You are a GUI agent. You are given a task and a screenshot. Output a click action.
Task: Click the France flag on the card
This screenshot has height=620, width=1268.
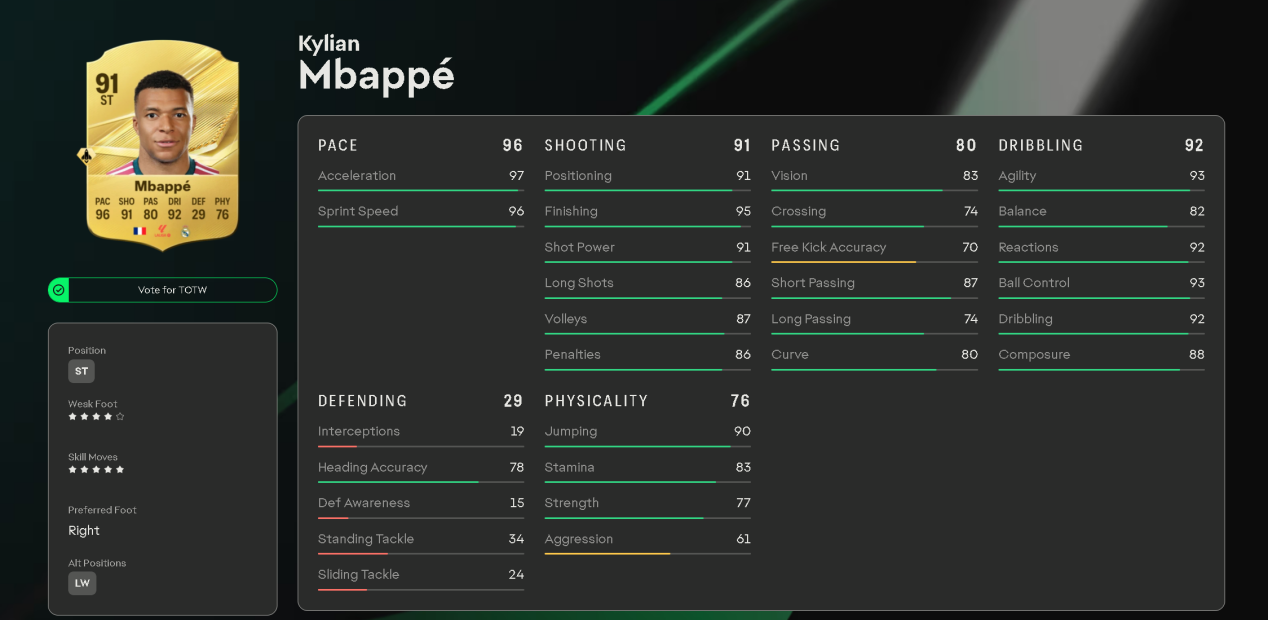tap(140, 231)
